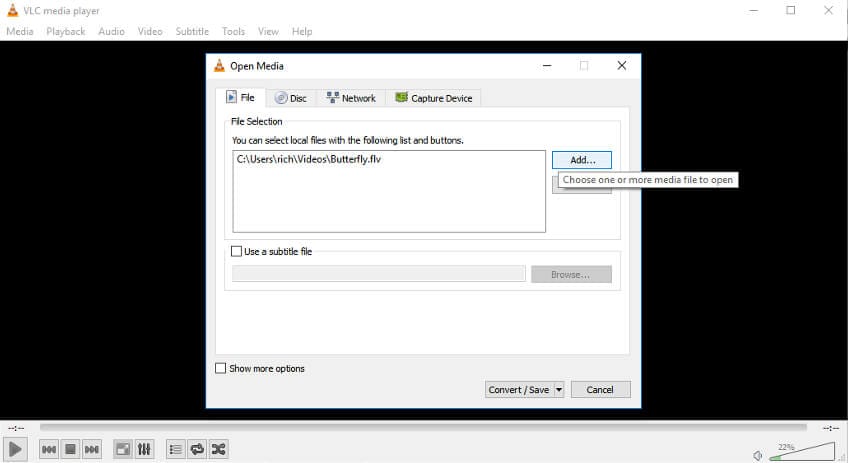Viewport: 848px width, 463px height.
Task: Open the Subtitle menu
Action: [192, 31]
